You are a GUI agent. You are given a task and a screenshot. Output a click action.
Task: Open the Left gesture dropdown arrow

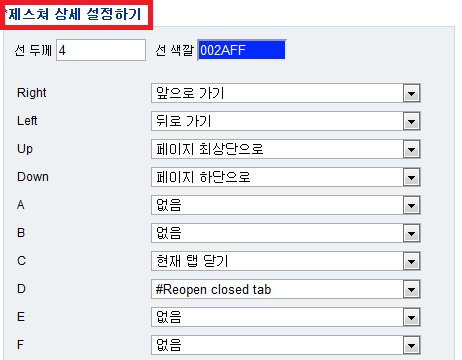coord(411,121)
